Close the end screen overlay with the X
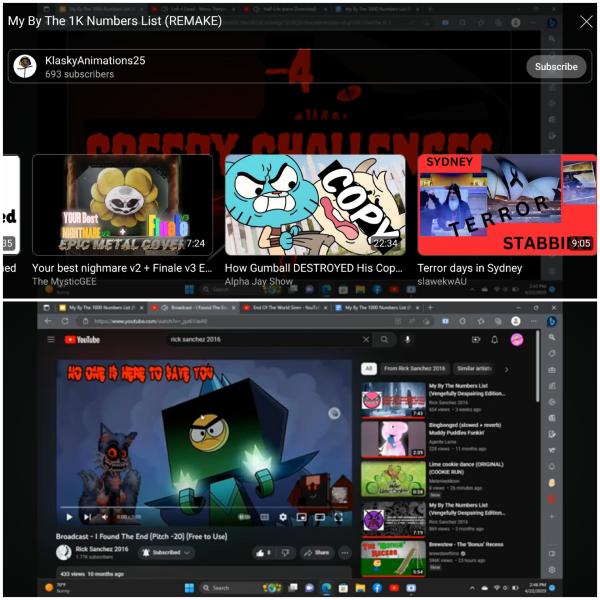Image resolution: width=600 pixels, height=600 pixels. 586,21
